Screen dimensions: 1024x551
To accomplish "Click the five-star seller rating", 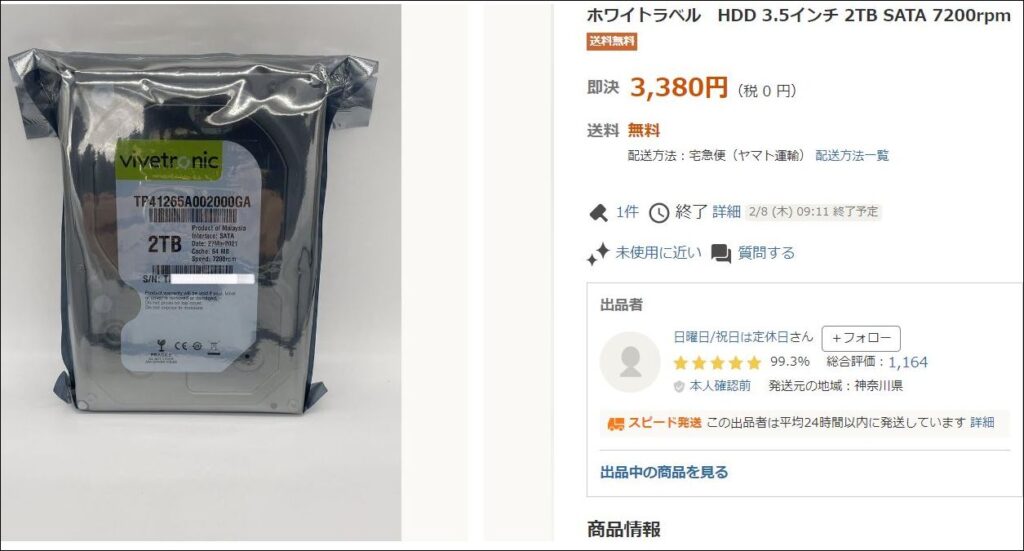I will (x=717, y=362).
